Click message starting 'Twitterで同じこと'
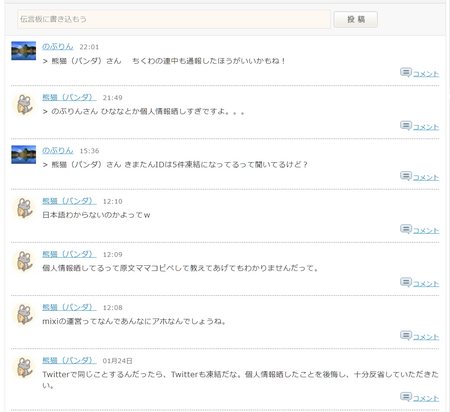 click(x=240, y=379)
